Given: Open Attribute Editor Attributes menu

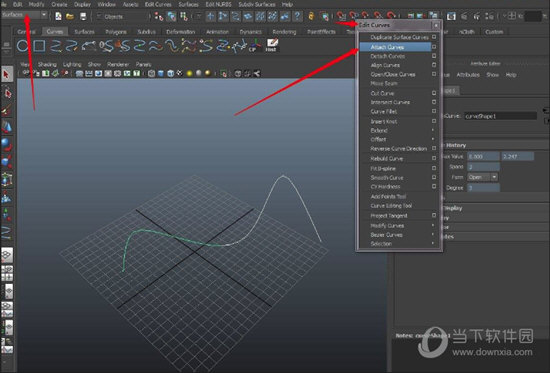Looking at the screenshot, I should click(x=468, y=75).
